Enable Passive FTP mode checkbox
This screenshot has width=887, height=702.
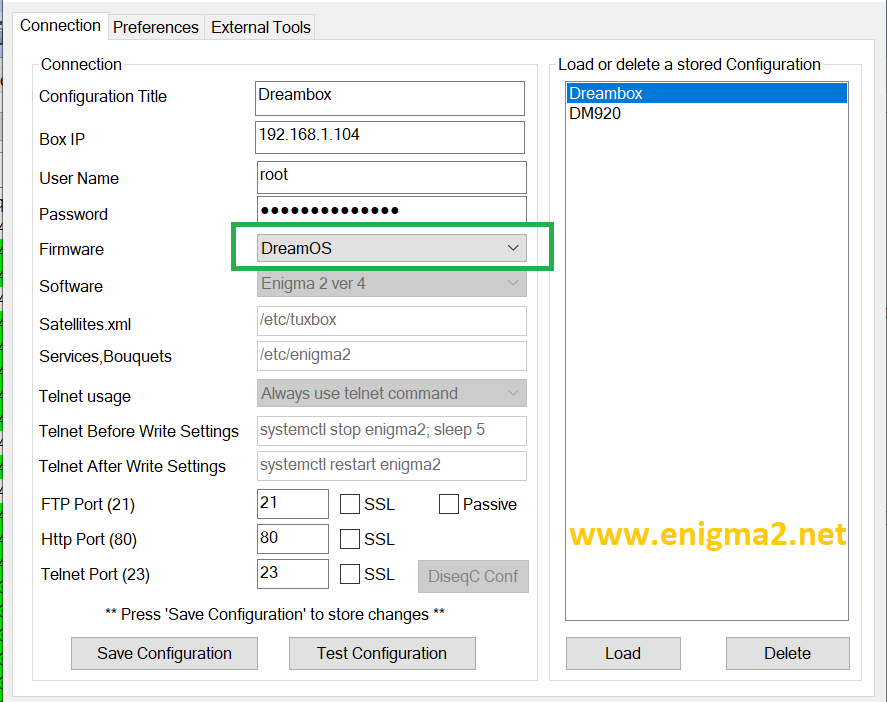tap(449, 504)
